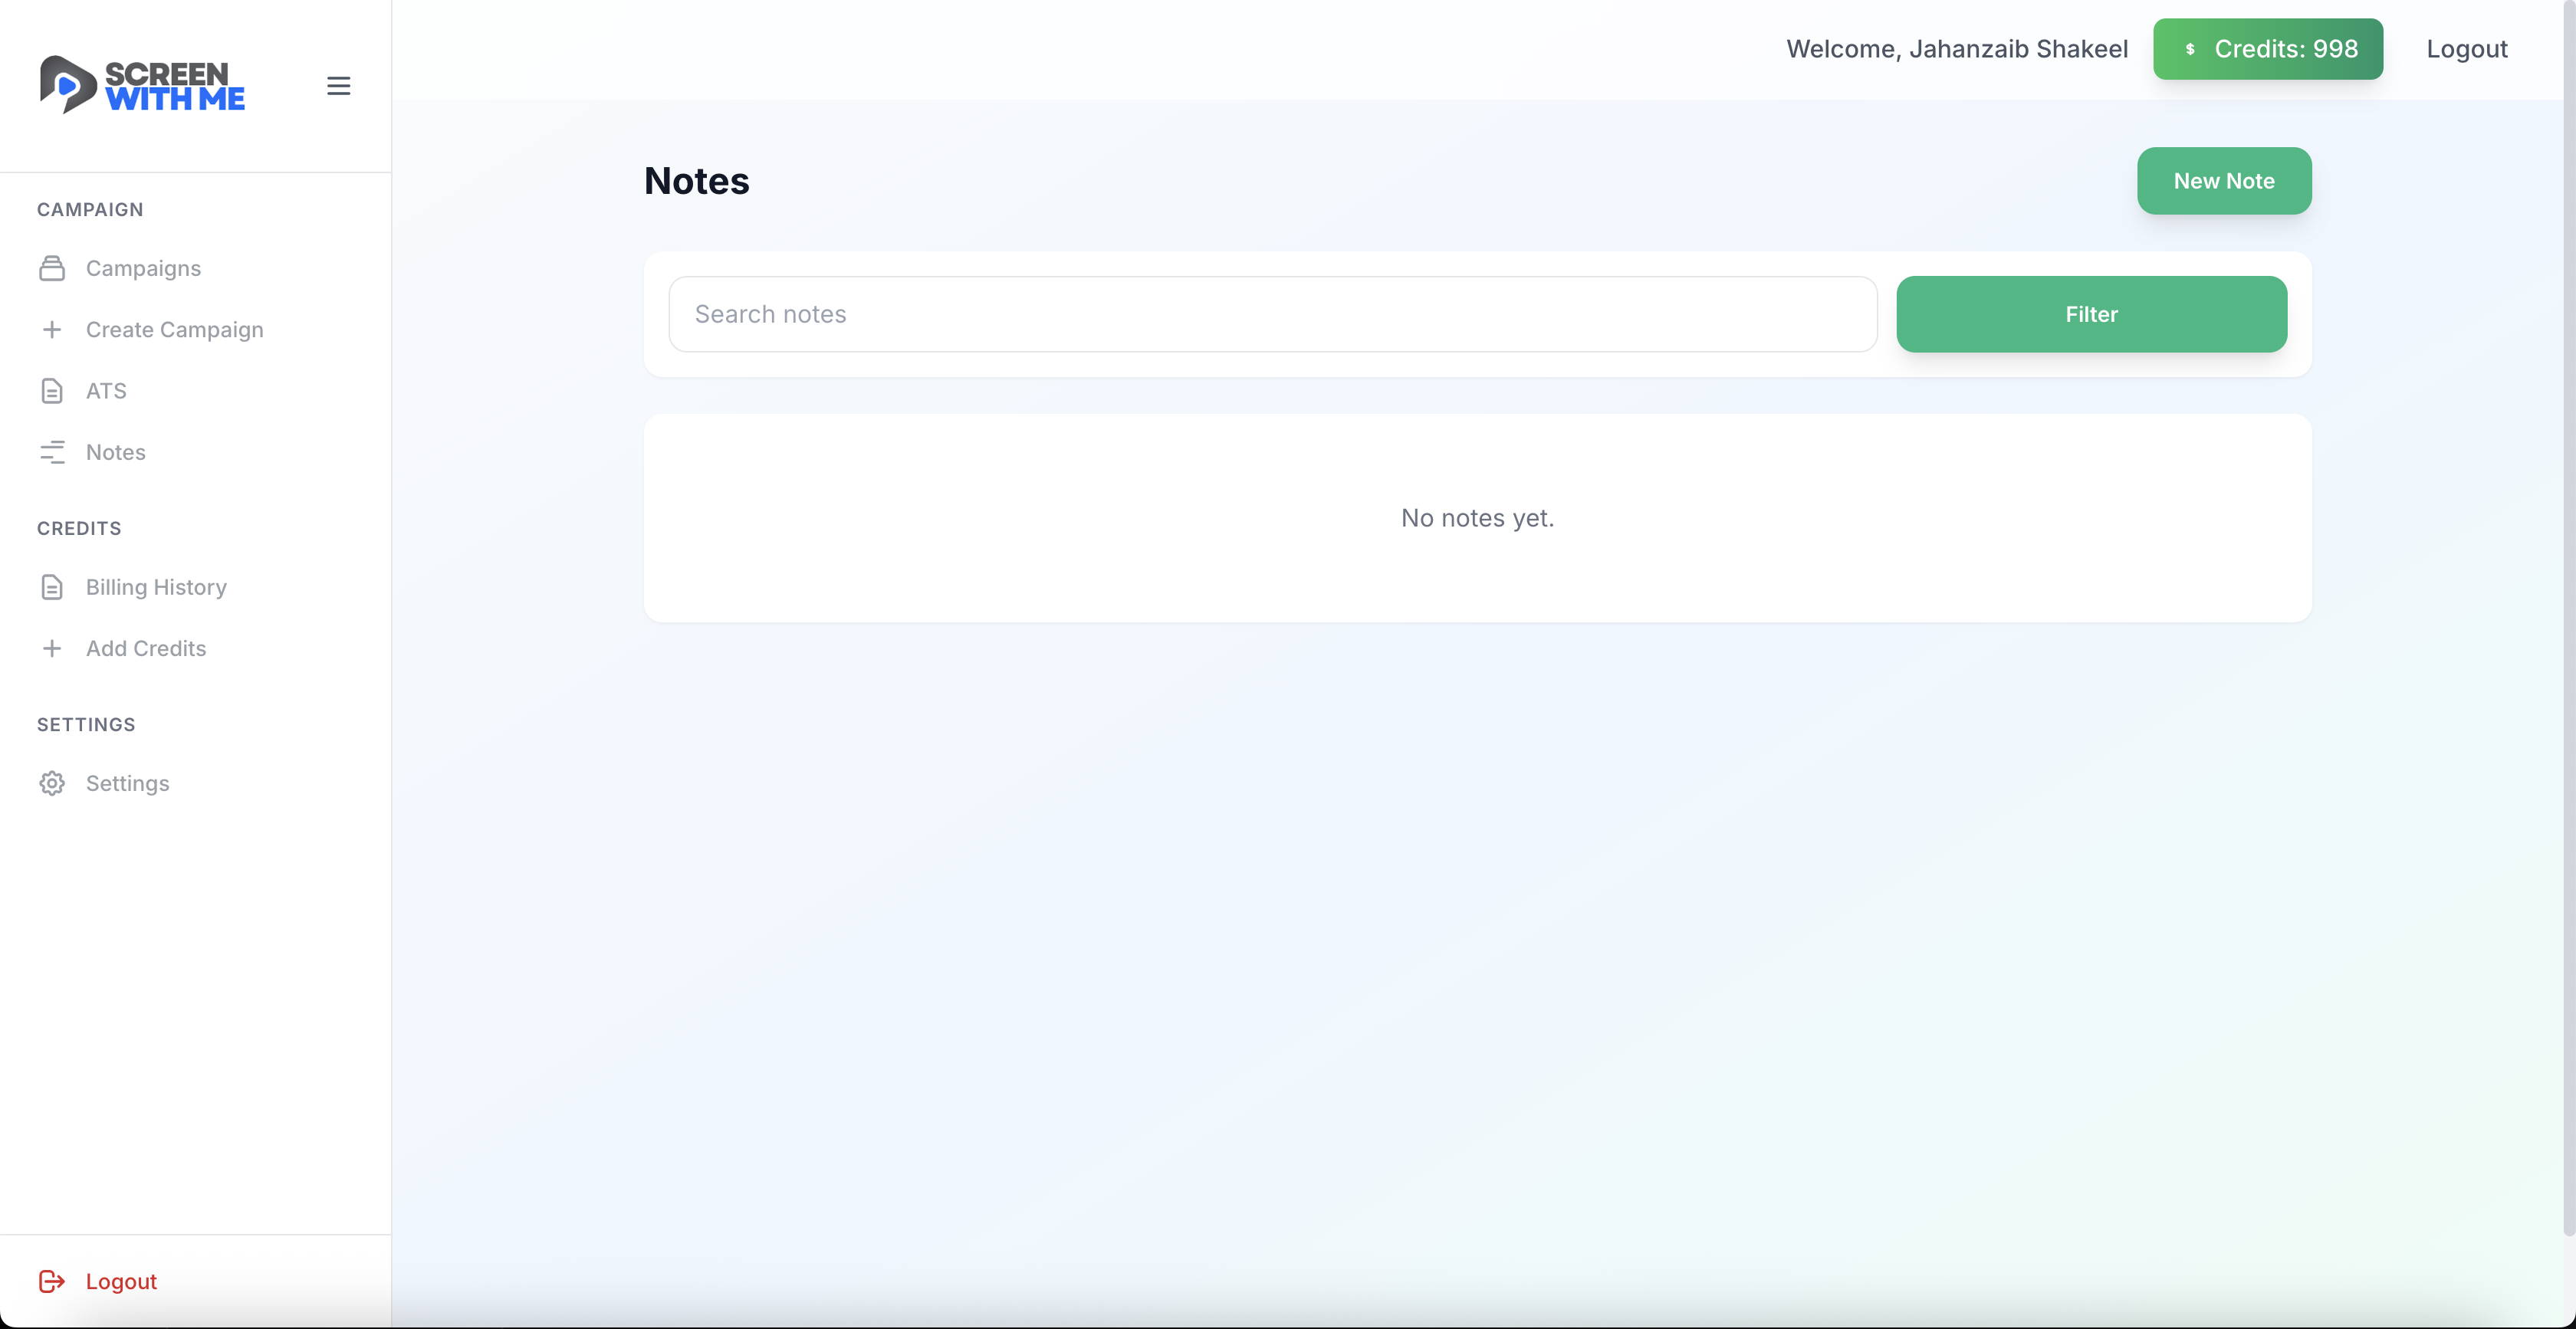Collapse sidebar using hamburger menu icon

pyautogui.click(x=338, y=86)
